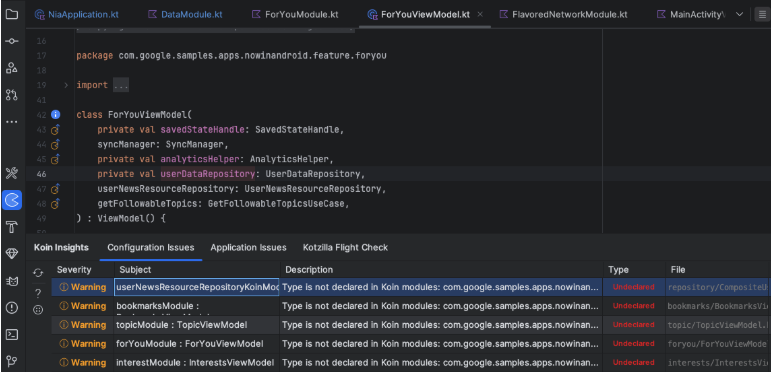This screenshot has height=372, width=771.
Task: Switch to ForYouModule.kt tab
Action: 295,14
